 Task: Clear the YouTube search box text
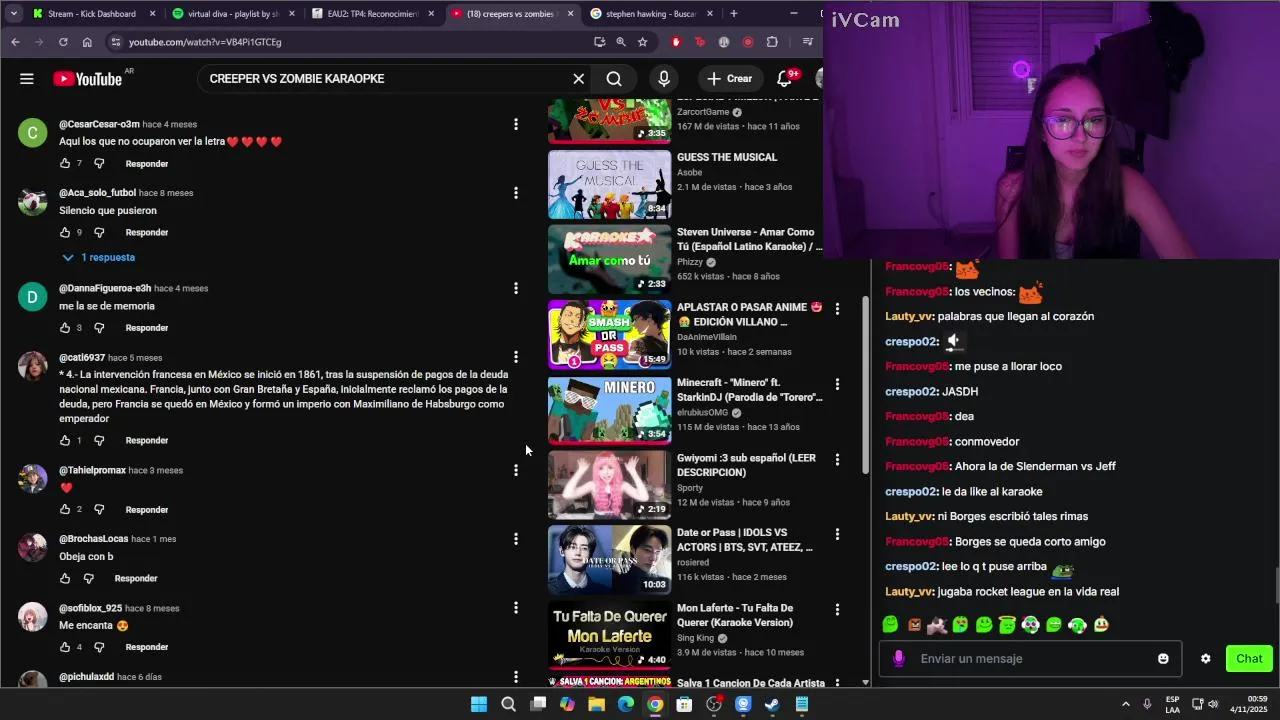coord(578,79)
